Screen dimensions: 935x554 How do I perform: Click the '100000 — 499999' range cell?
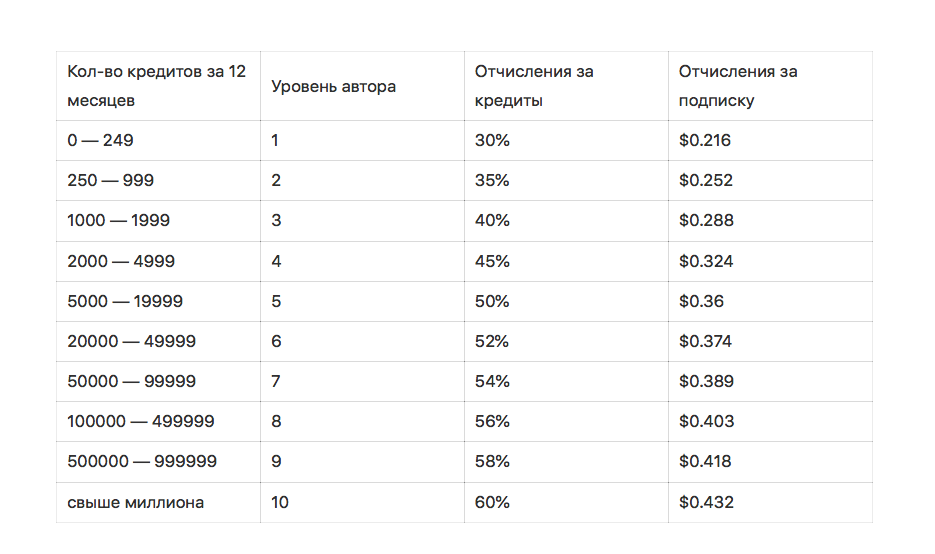pyautogui.click(x=158, y=421)
